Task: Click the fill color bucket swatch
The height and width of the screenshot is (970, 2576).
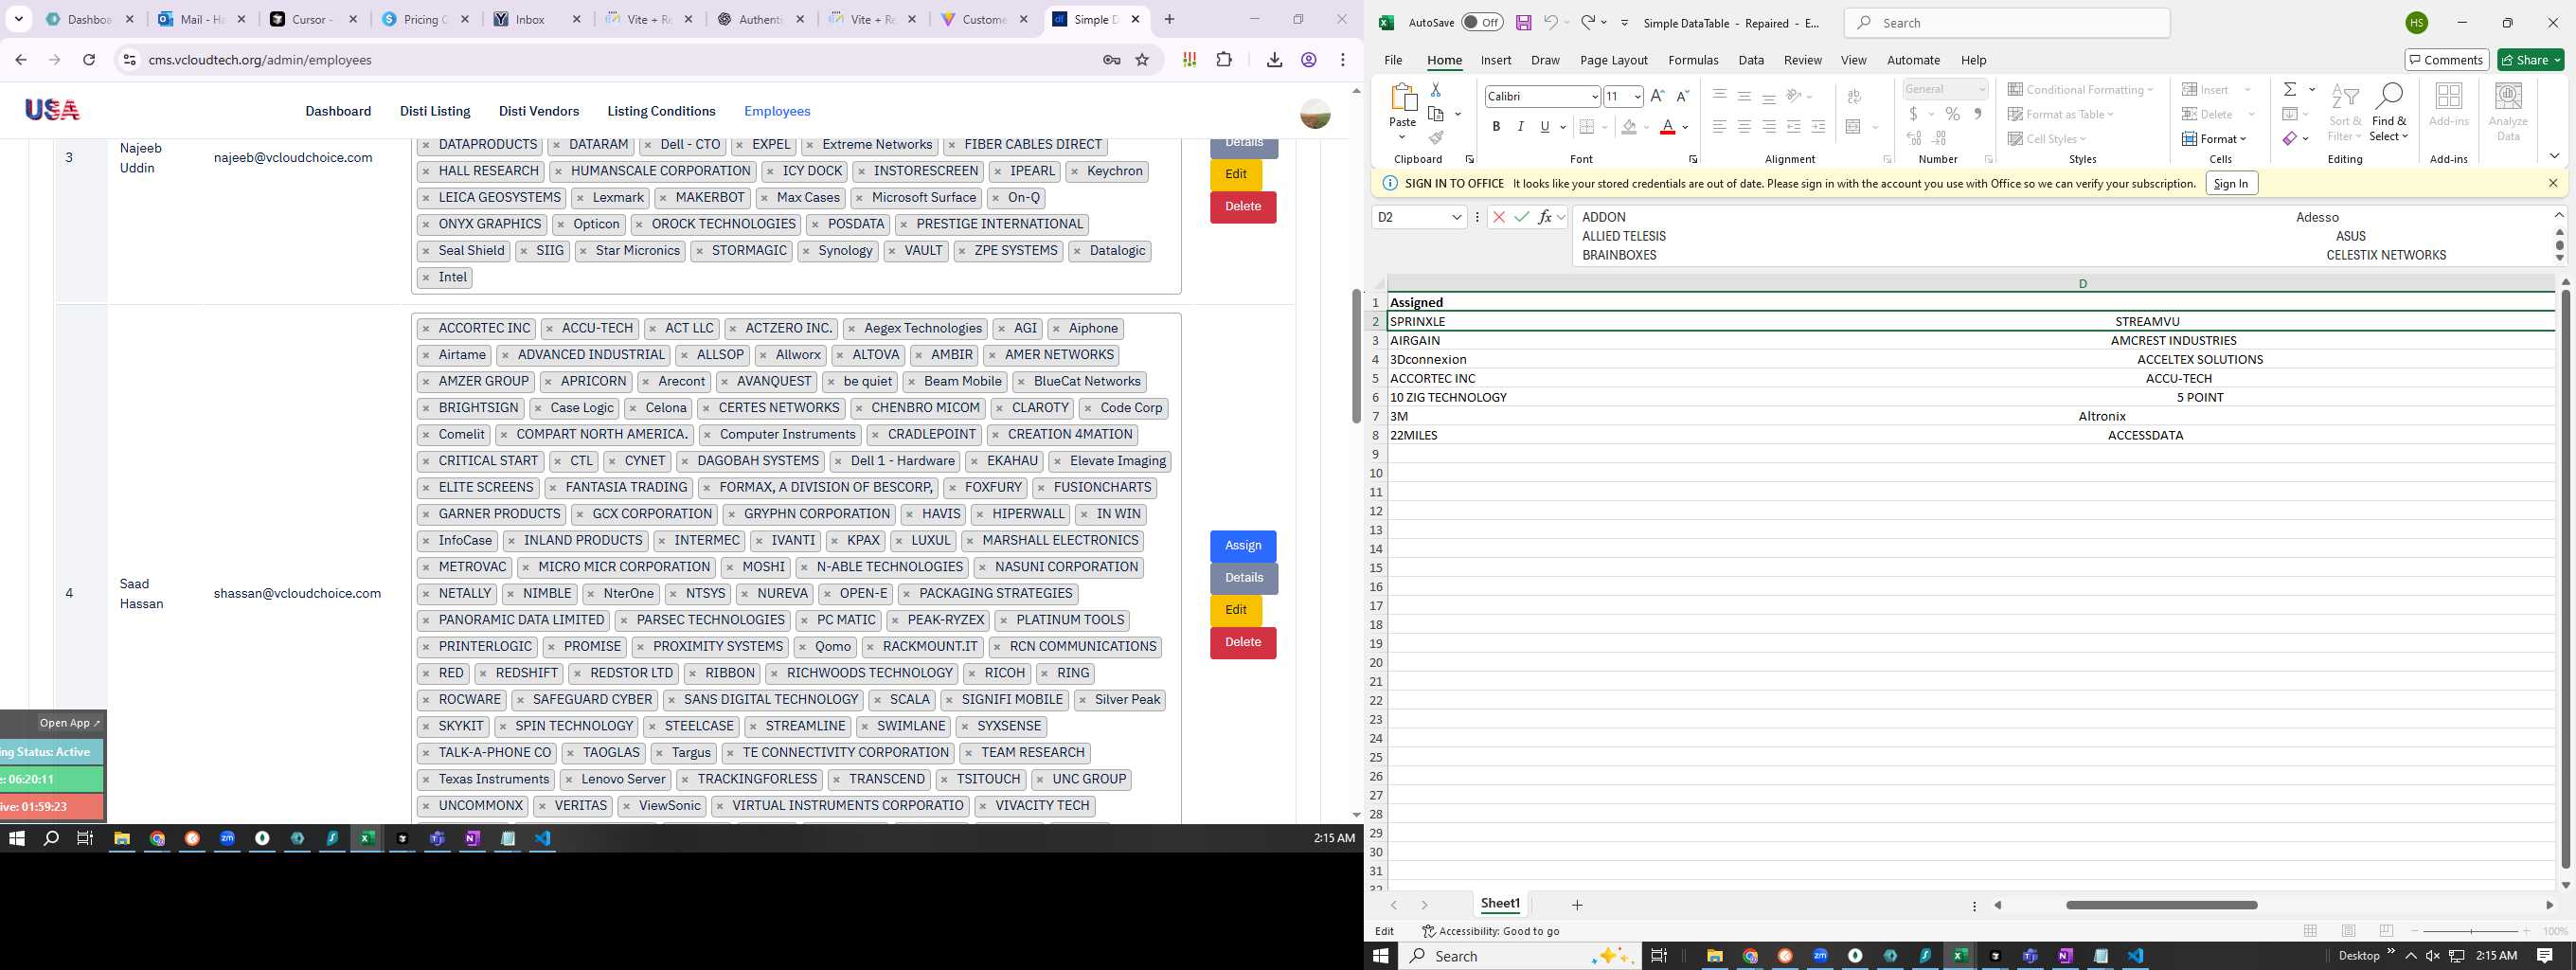Action: (1629, 127)
